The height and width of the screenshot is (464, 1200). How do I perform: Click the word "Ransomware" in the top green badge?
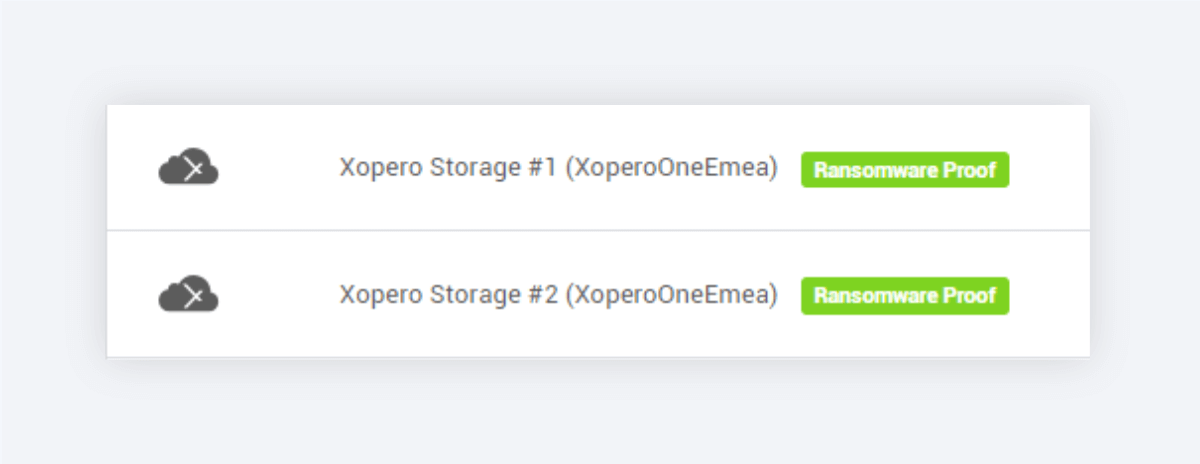click(877, 170)
